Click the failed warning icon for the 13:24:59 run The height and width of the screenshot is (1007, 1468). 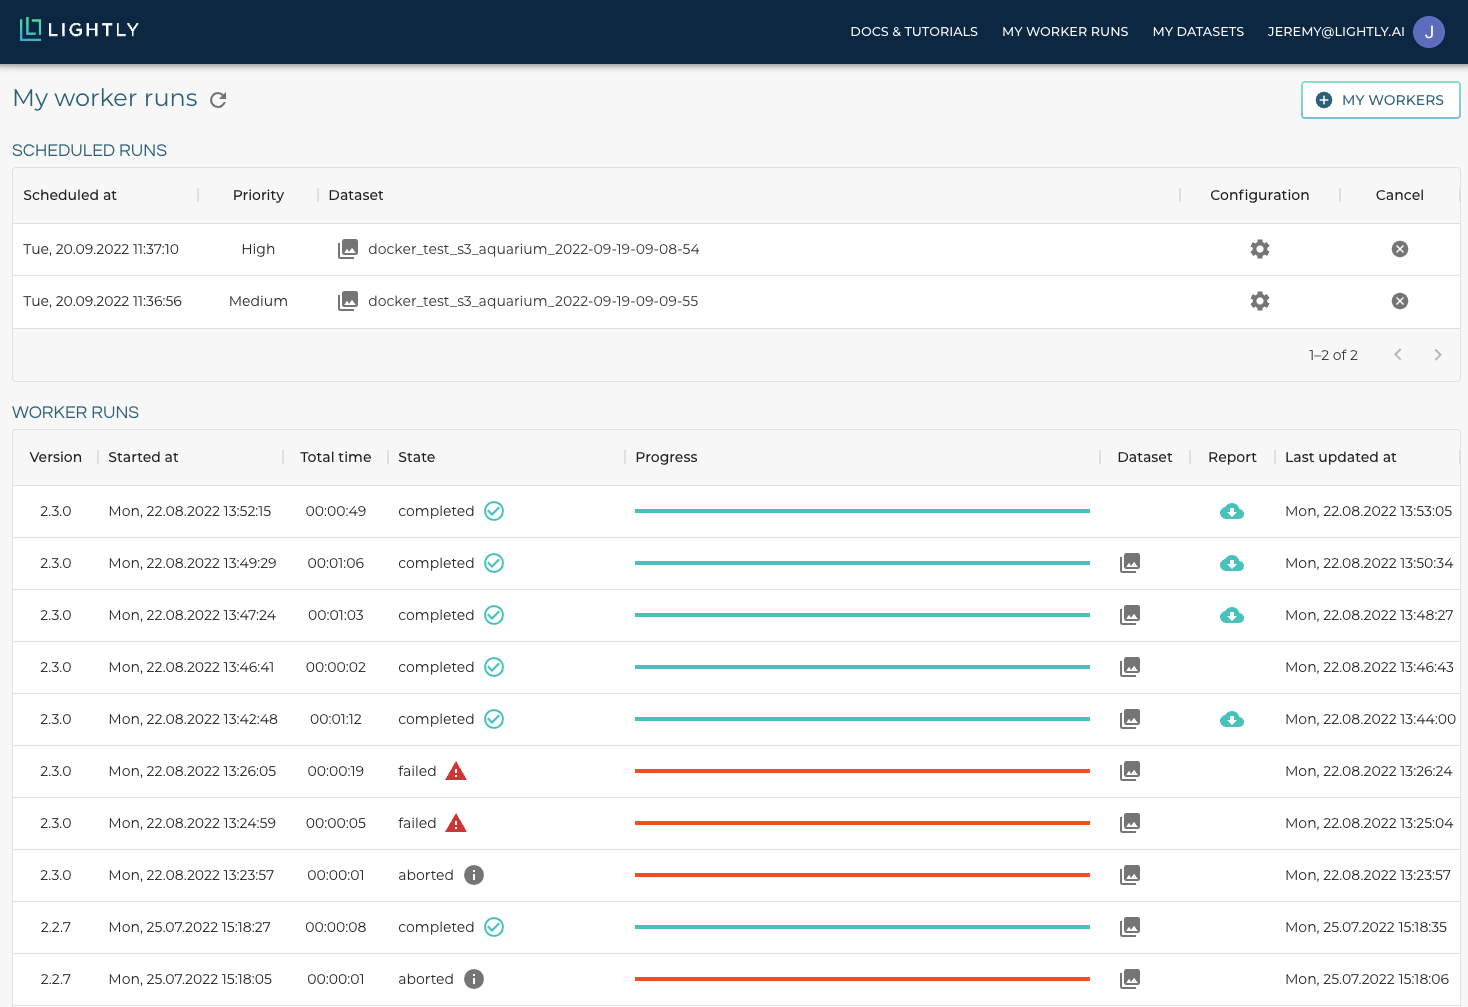click(x=456, y=823)
